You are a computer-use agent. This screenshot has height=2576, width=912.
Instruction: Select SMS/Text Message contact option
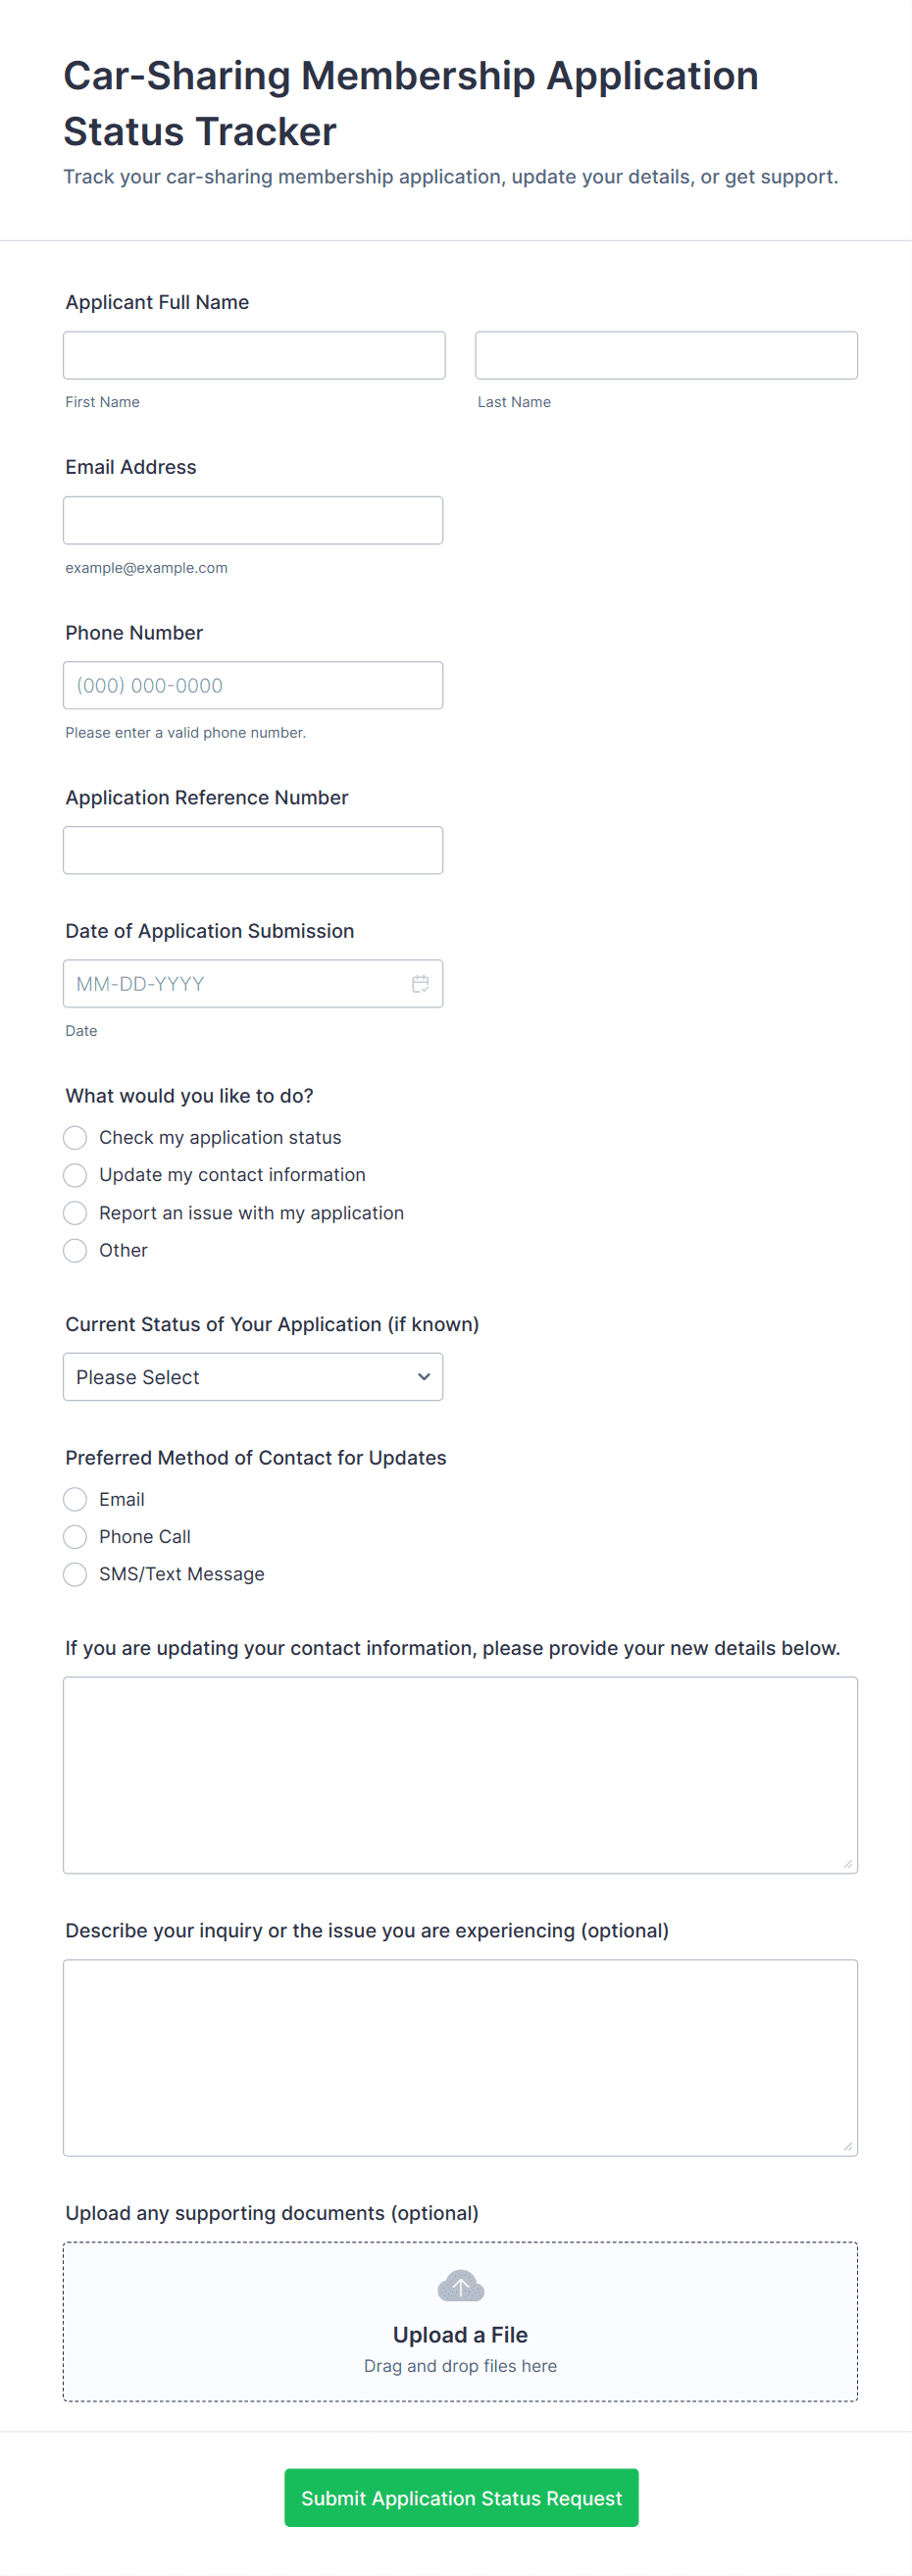click(75, 1575)
